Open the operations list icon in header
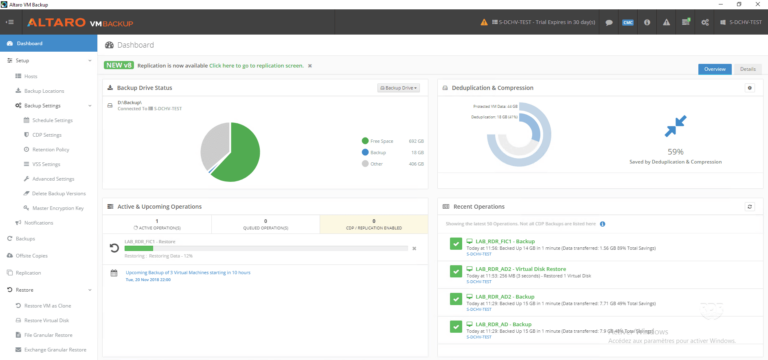The height and width of the screenshot is (360, 768). point(686,22)
